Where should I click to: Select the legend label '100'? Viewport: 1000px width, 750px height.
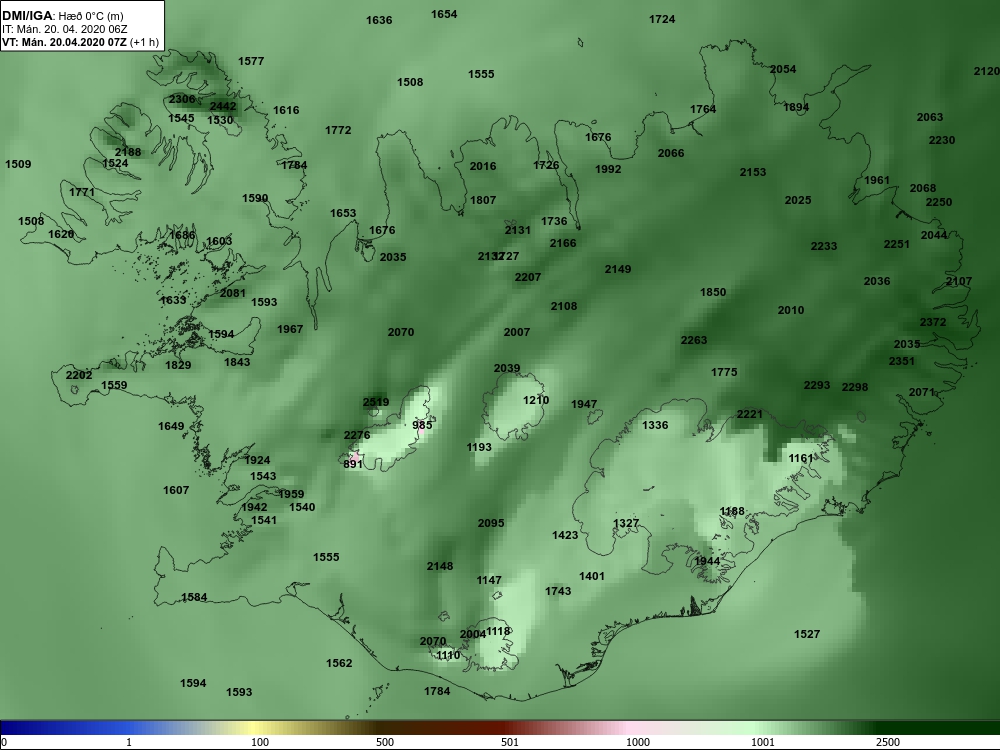coord(260,742)
